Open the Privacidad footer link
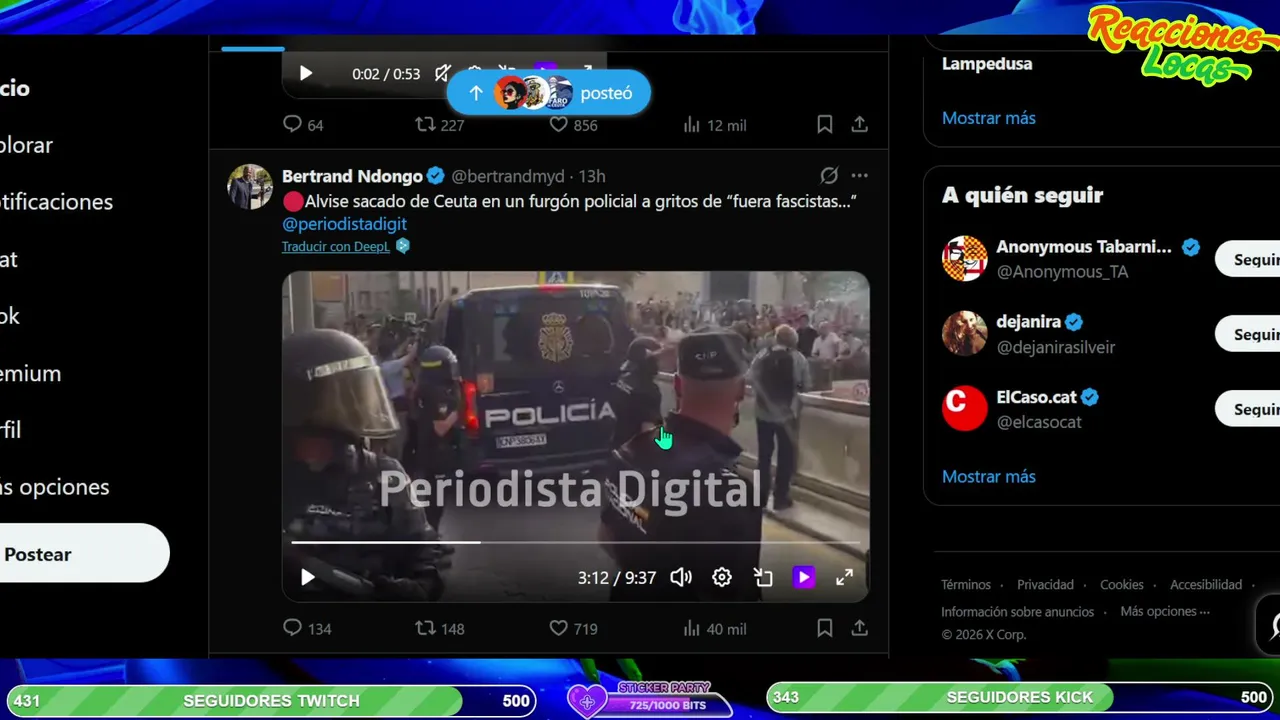This screenshot has height=720, width=1280. point(1045,585)
